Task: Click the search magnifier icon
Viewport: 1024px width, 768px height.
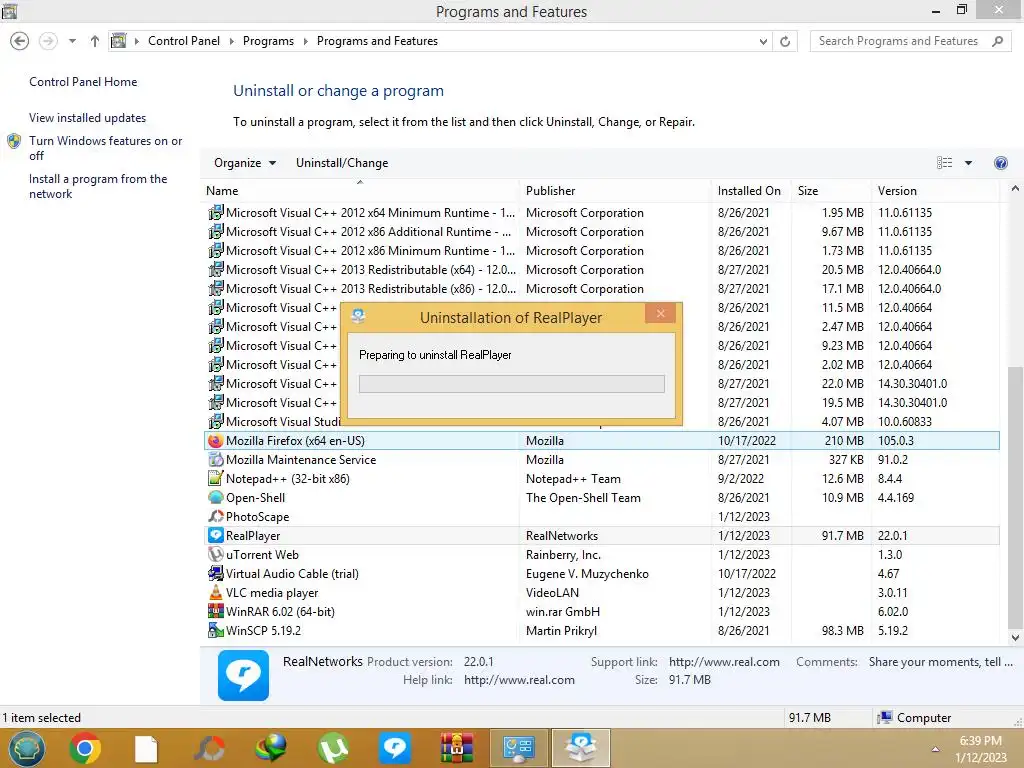Action: tap(997, 41)
